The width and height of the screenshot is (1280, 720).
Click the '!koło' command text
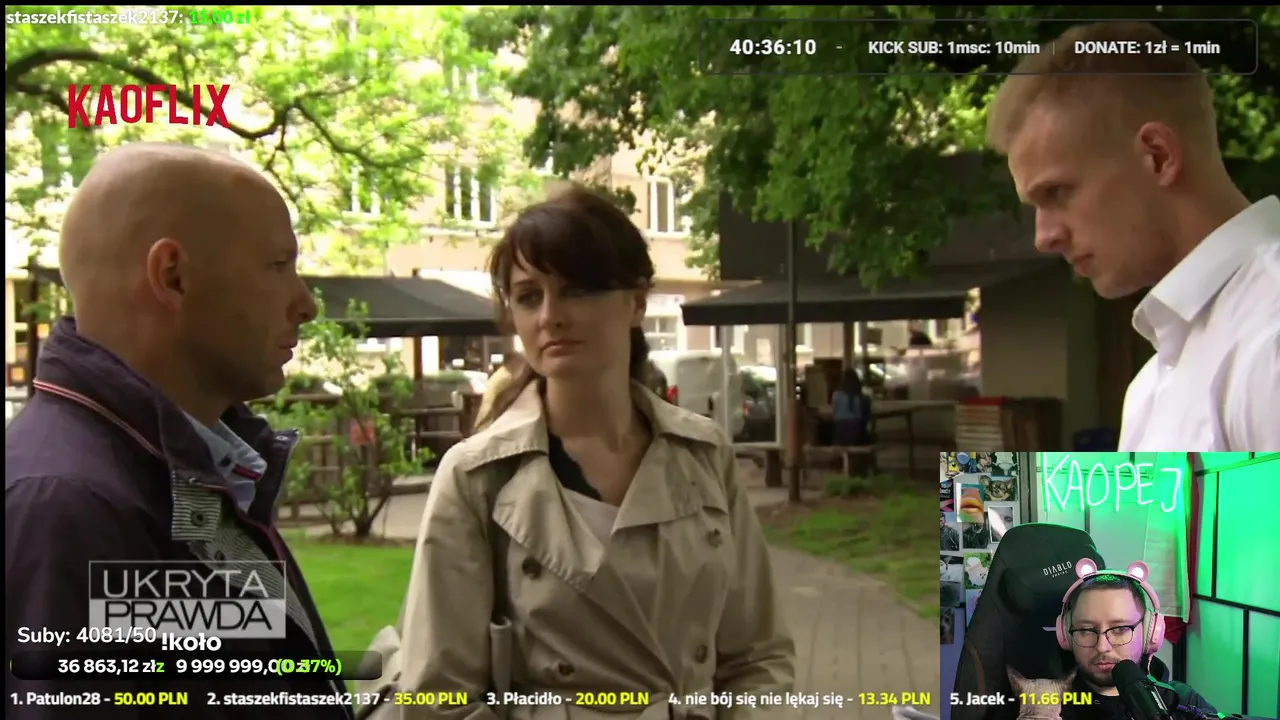click(x=190, y=642)
